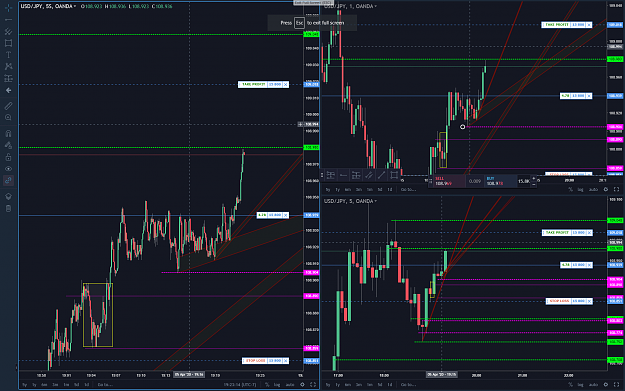
Task: Close STOP LOSS order on left chart
Action: tap(286, 361)
